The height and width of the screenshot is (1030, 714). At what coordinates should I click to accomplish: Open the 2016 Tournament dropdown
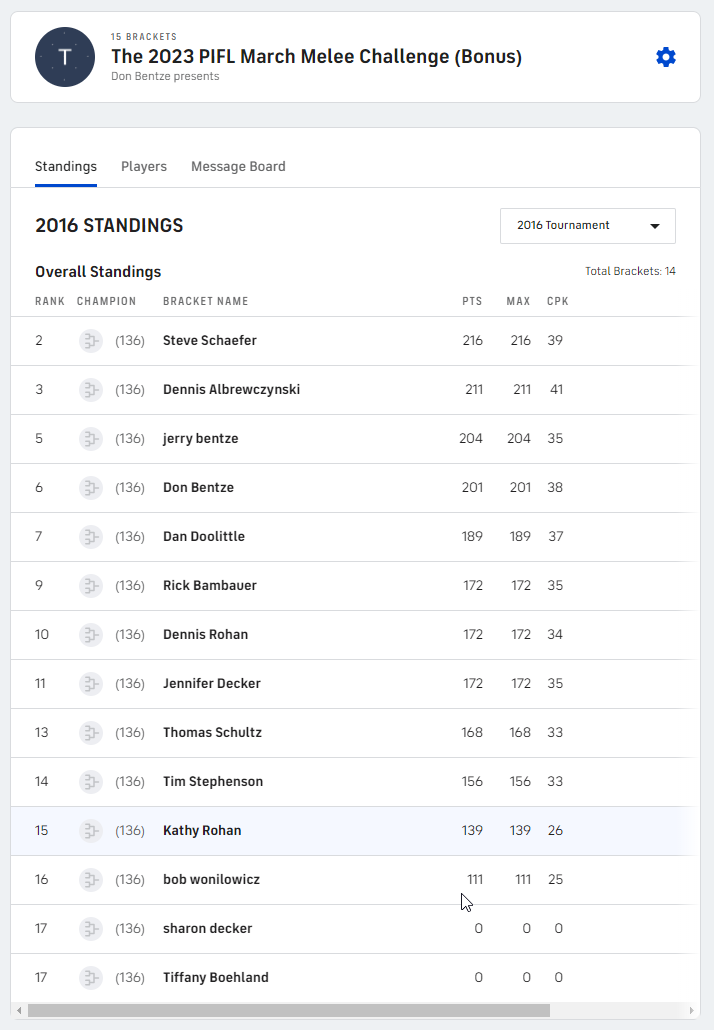click(x=588, y=226)
